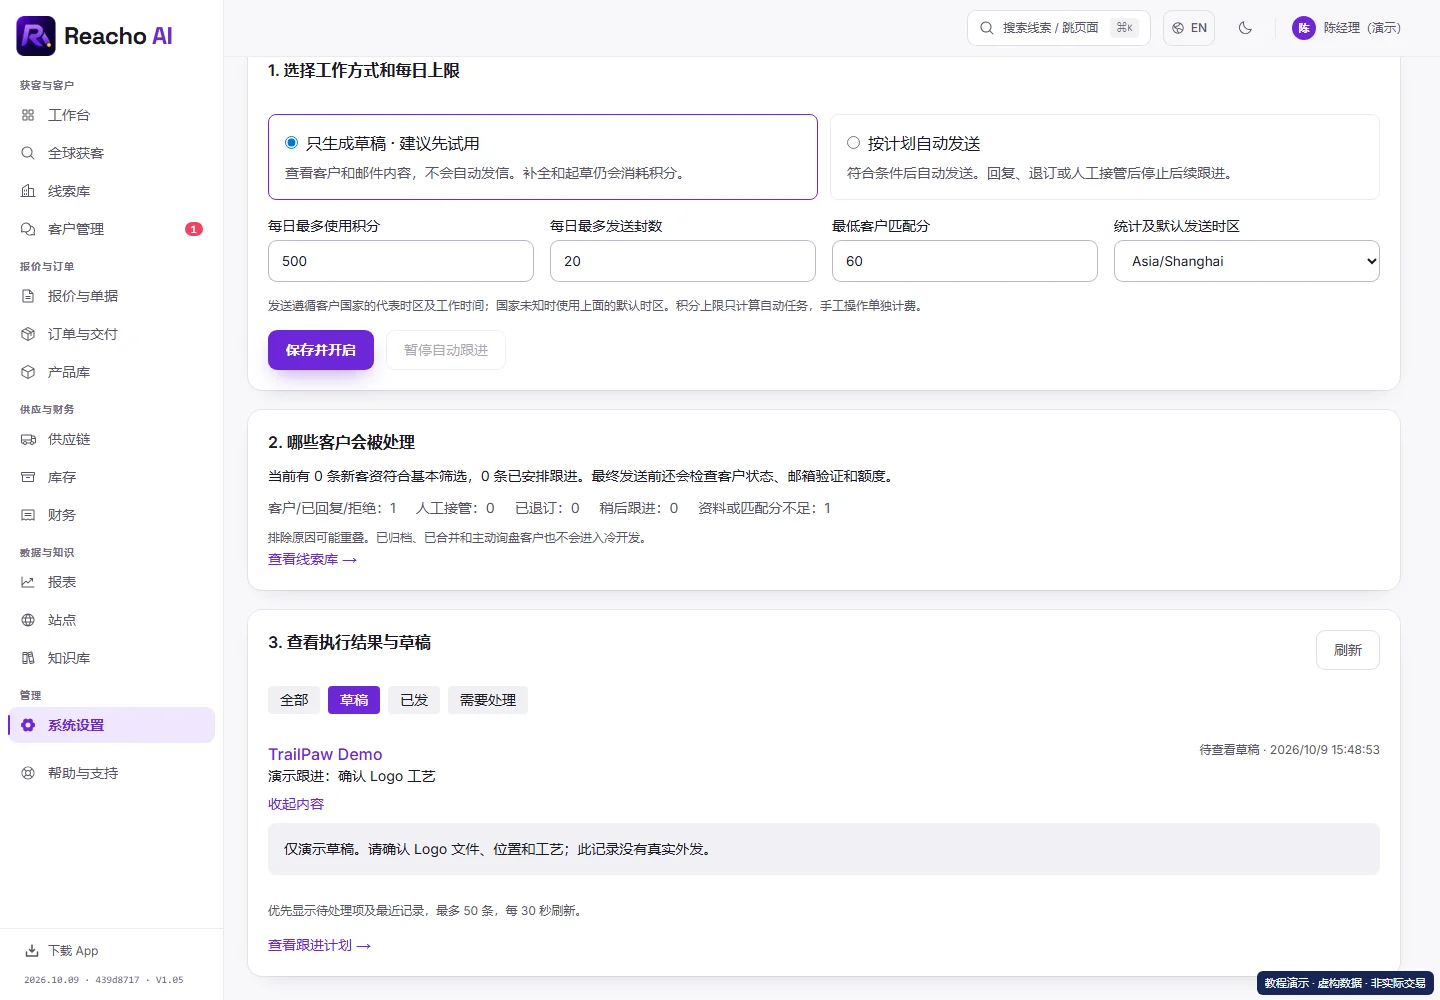The image size is (1440, 1000).
Task: Open 知识库 book icon
Action: (x=28, y=658)
